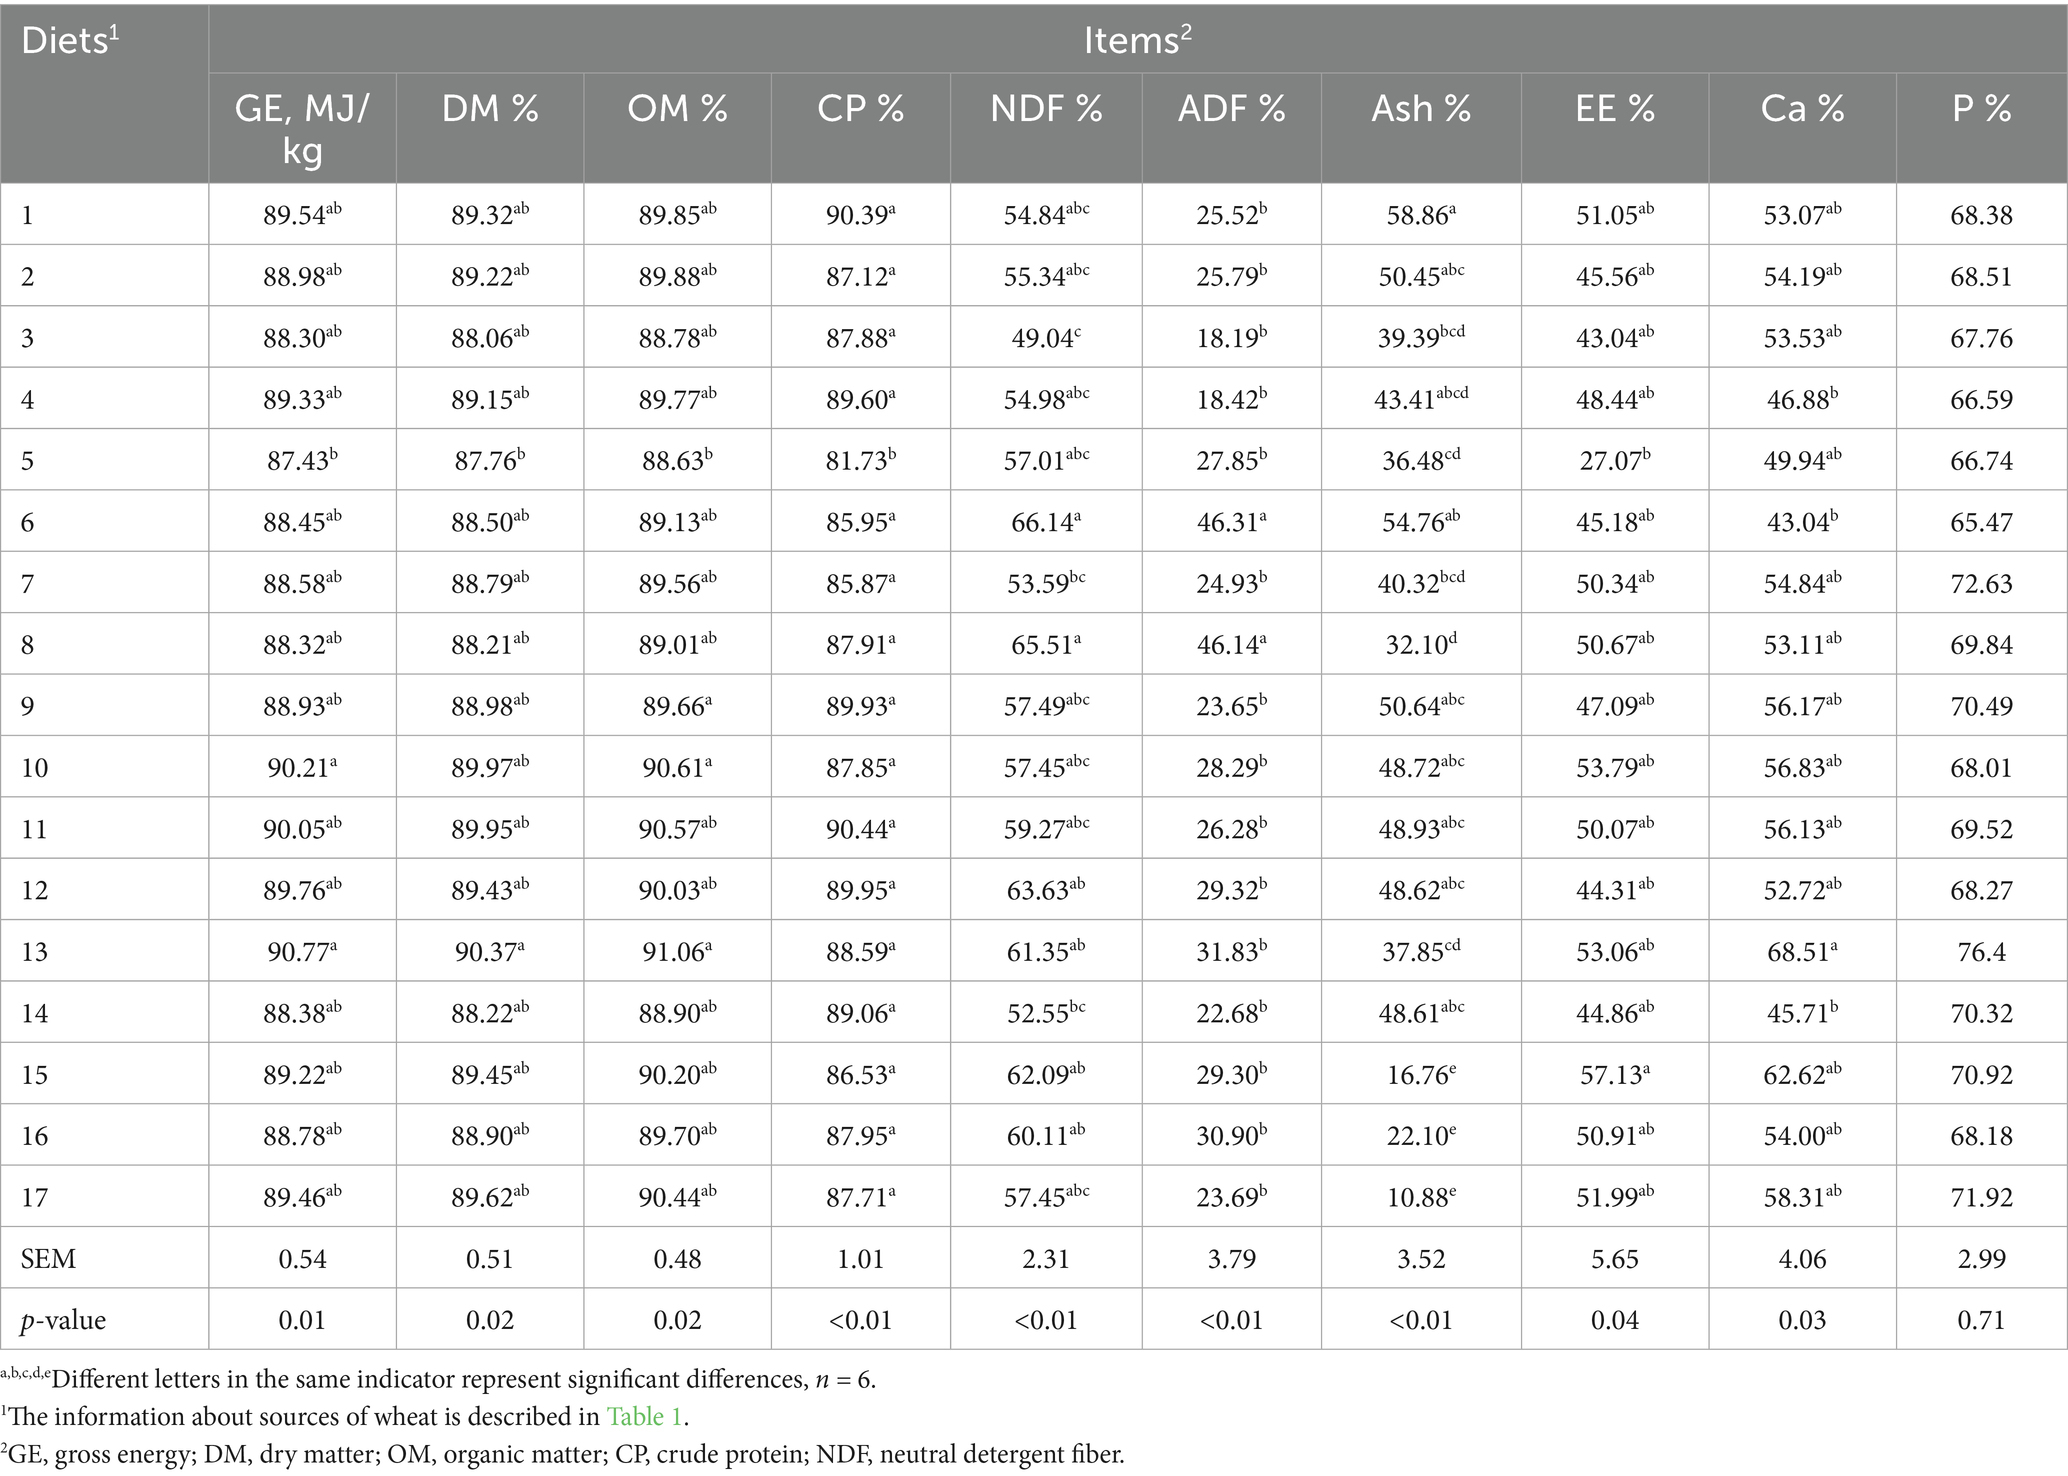Viewport: 2068px width, 1476px height.
Task: Open the Table 1 link in the footnote
Action: (646, 1416)
